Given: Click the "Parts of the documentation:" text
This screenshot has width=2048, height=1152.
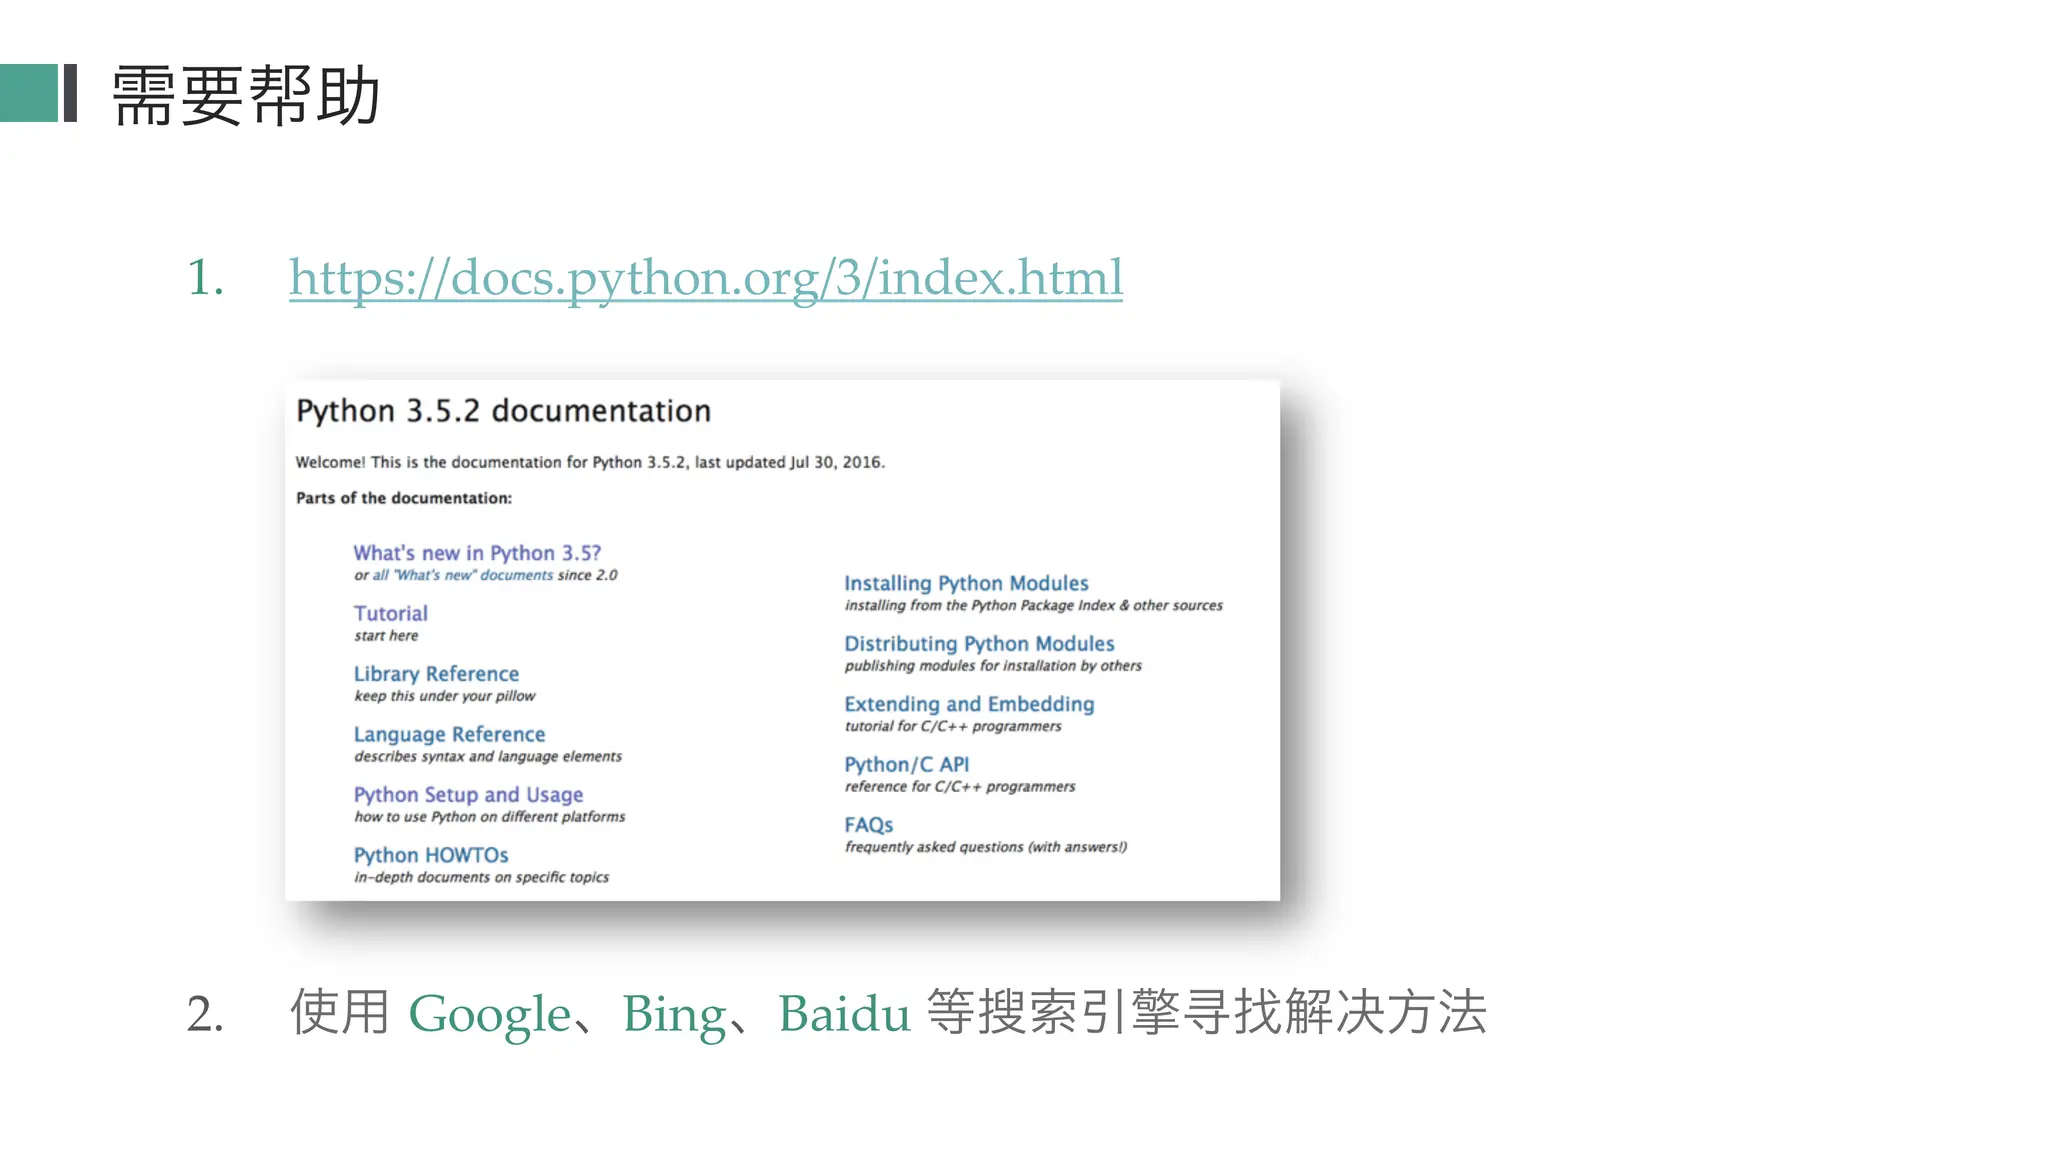Looking at the screenshot, I should click(x=404, y=498).
